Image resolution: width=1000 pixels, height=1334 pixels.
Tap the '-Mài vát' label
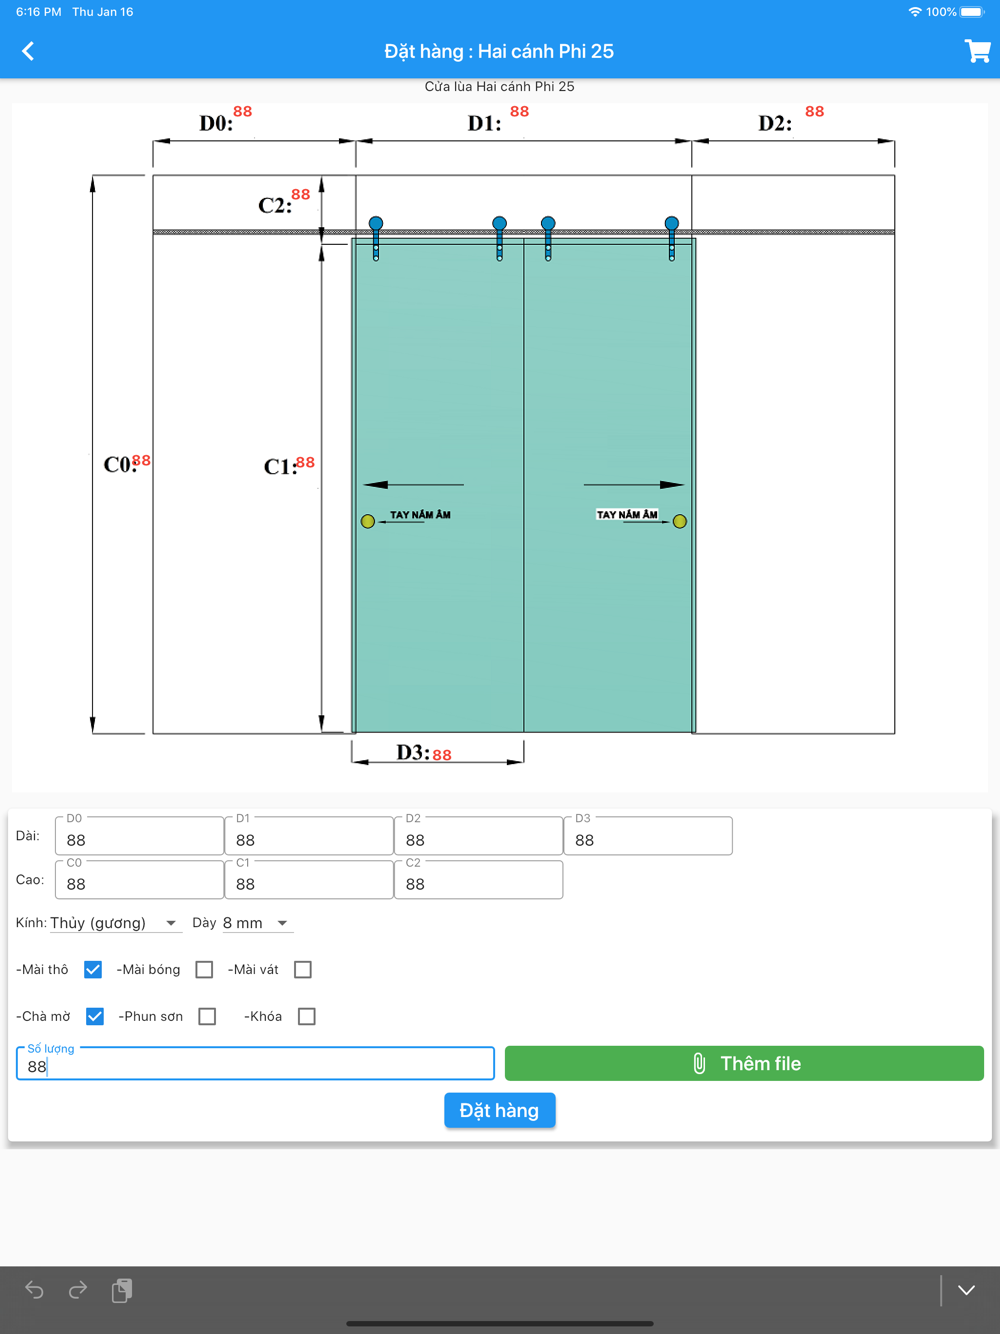(x=253, y=970)
